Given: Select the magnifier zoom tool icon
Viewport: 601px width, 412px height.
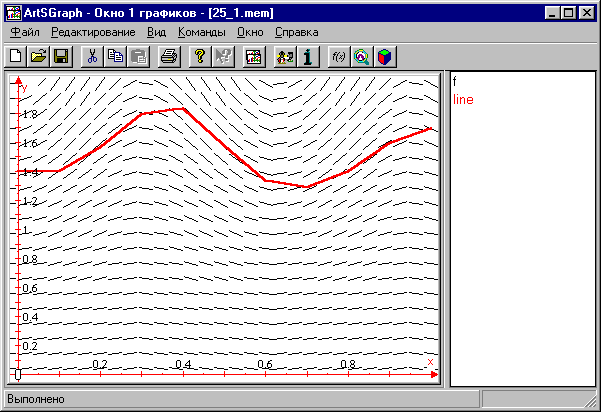Looking at the screenshot, I should click(361, 56).
